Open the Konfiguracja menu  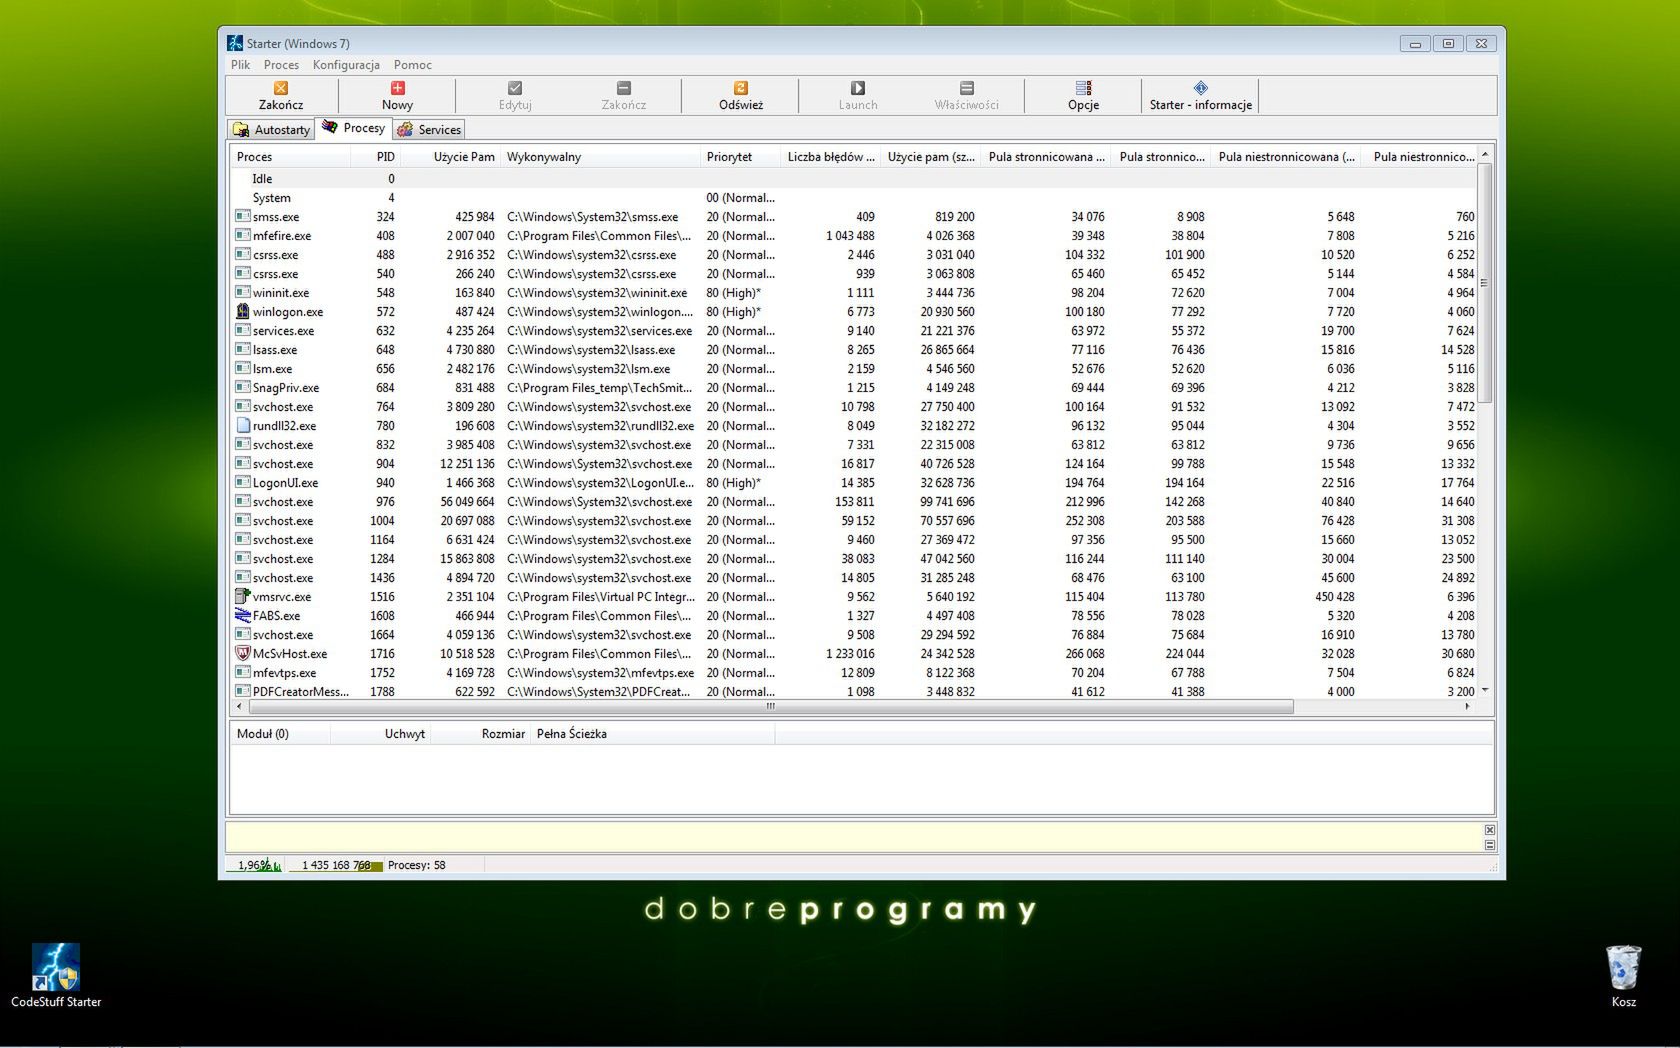(346, 65)
